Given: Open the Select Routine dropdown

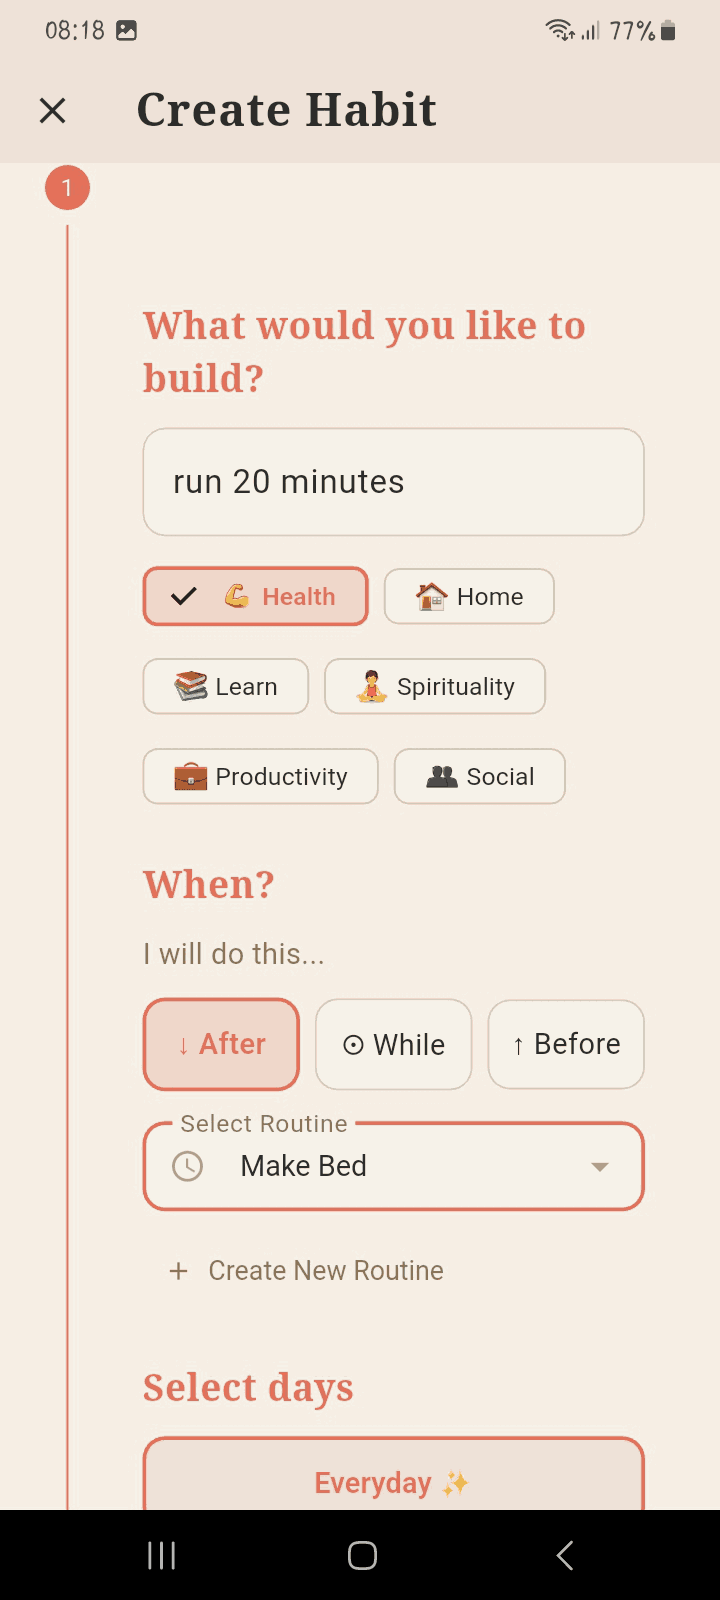Looking at the screenshot, I should pyautogui.click(x=393, y=1165).
